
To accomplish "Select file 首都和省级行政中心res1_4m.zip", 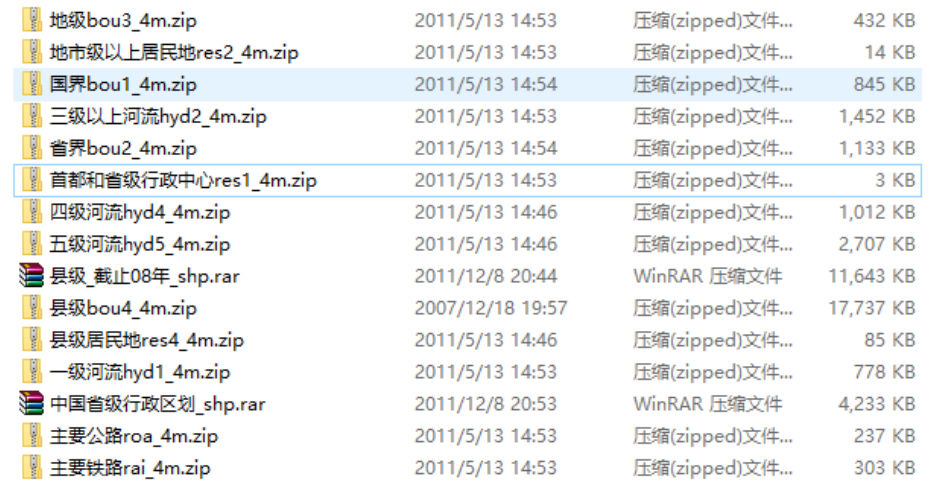I will [x=468, y=180].
